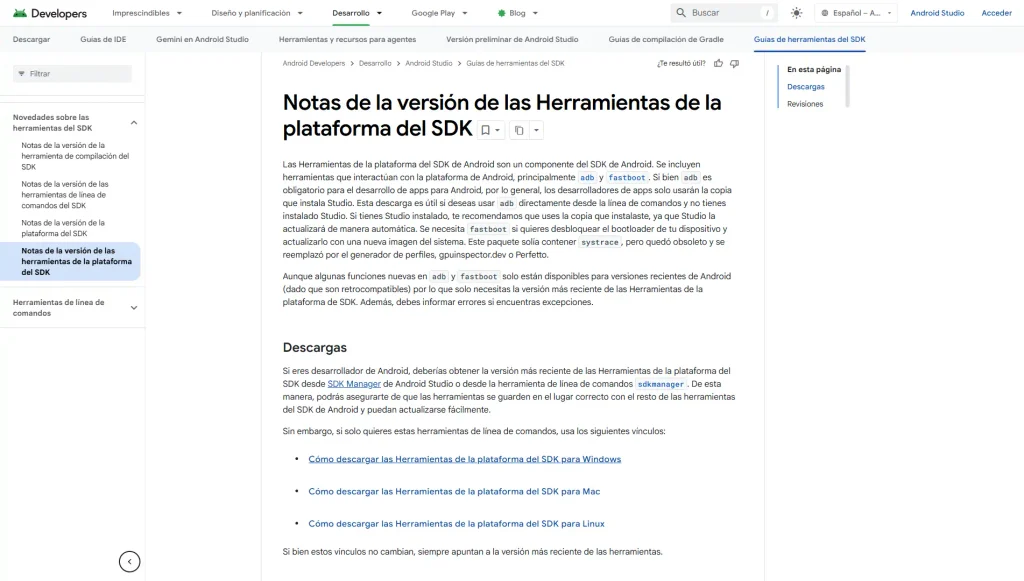Click the search magnifier icon
Screen dimensions: 1024x581
(x=680, y=12)
